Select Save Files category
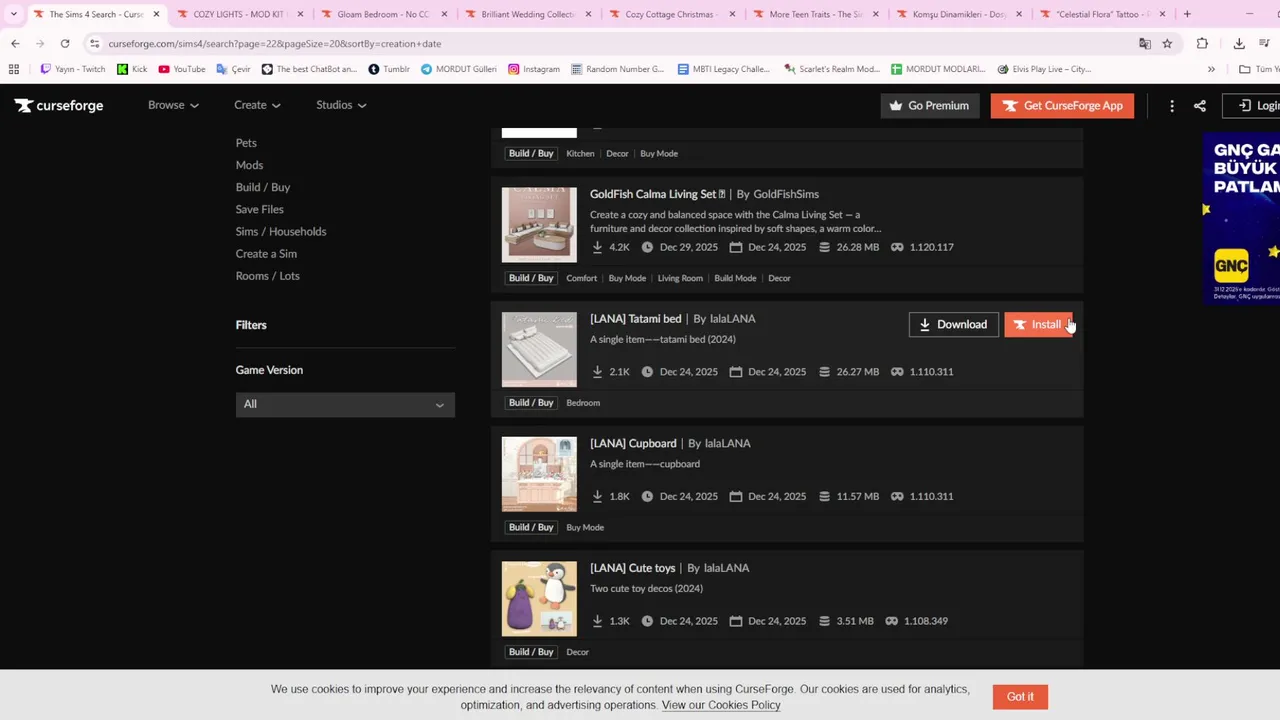The height and width of the screenshot is (720, 1280). click(260, 209)
